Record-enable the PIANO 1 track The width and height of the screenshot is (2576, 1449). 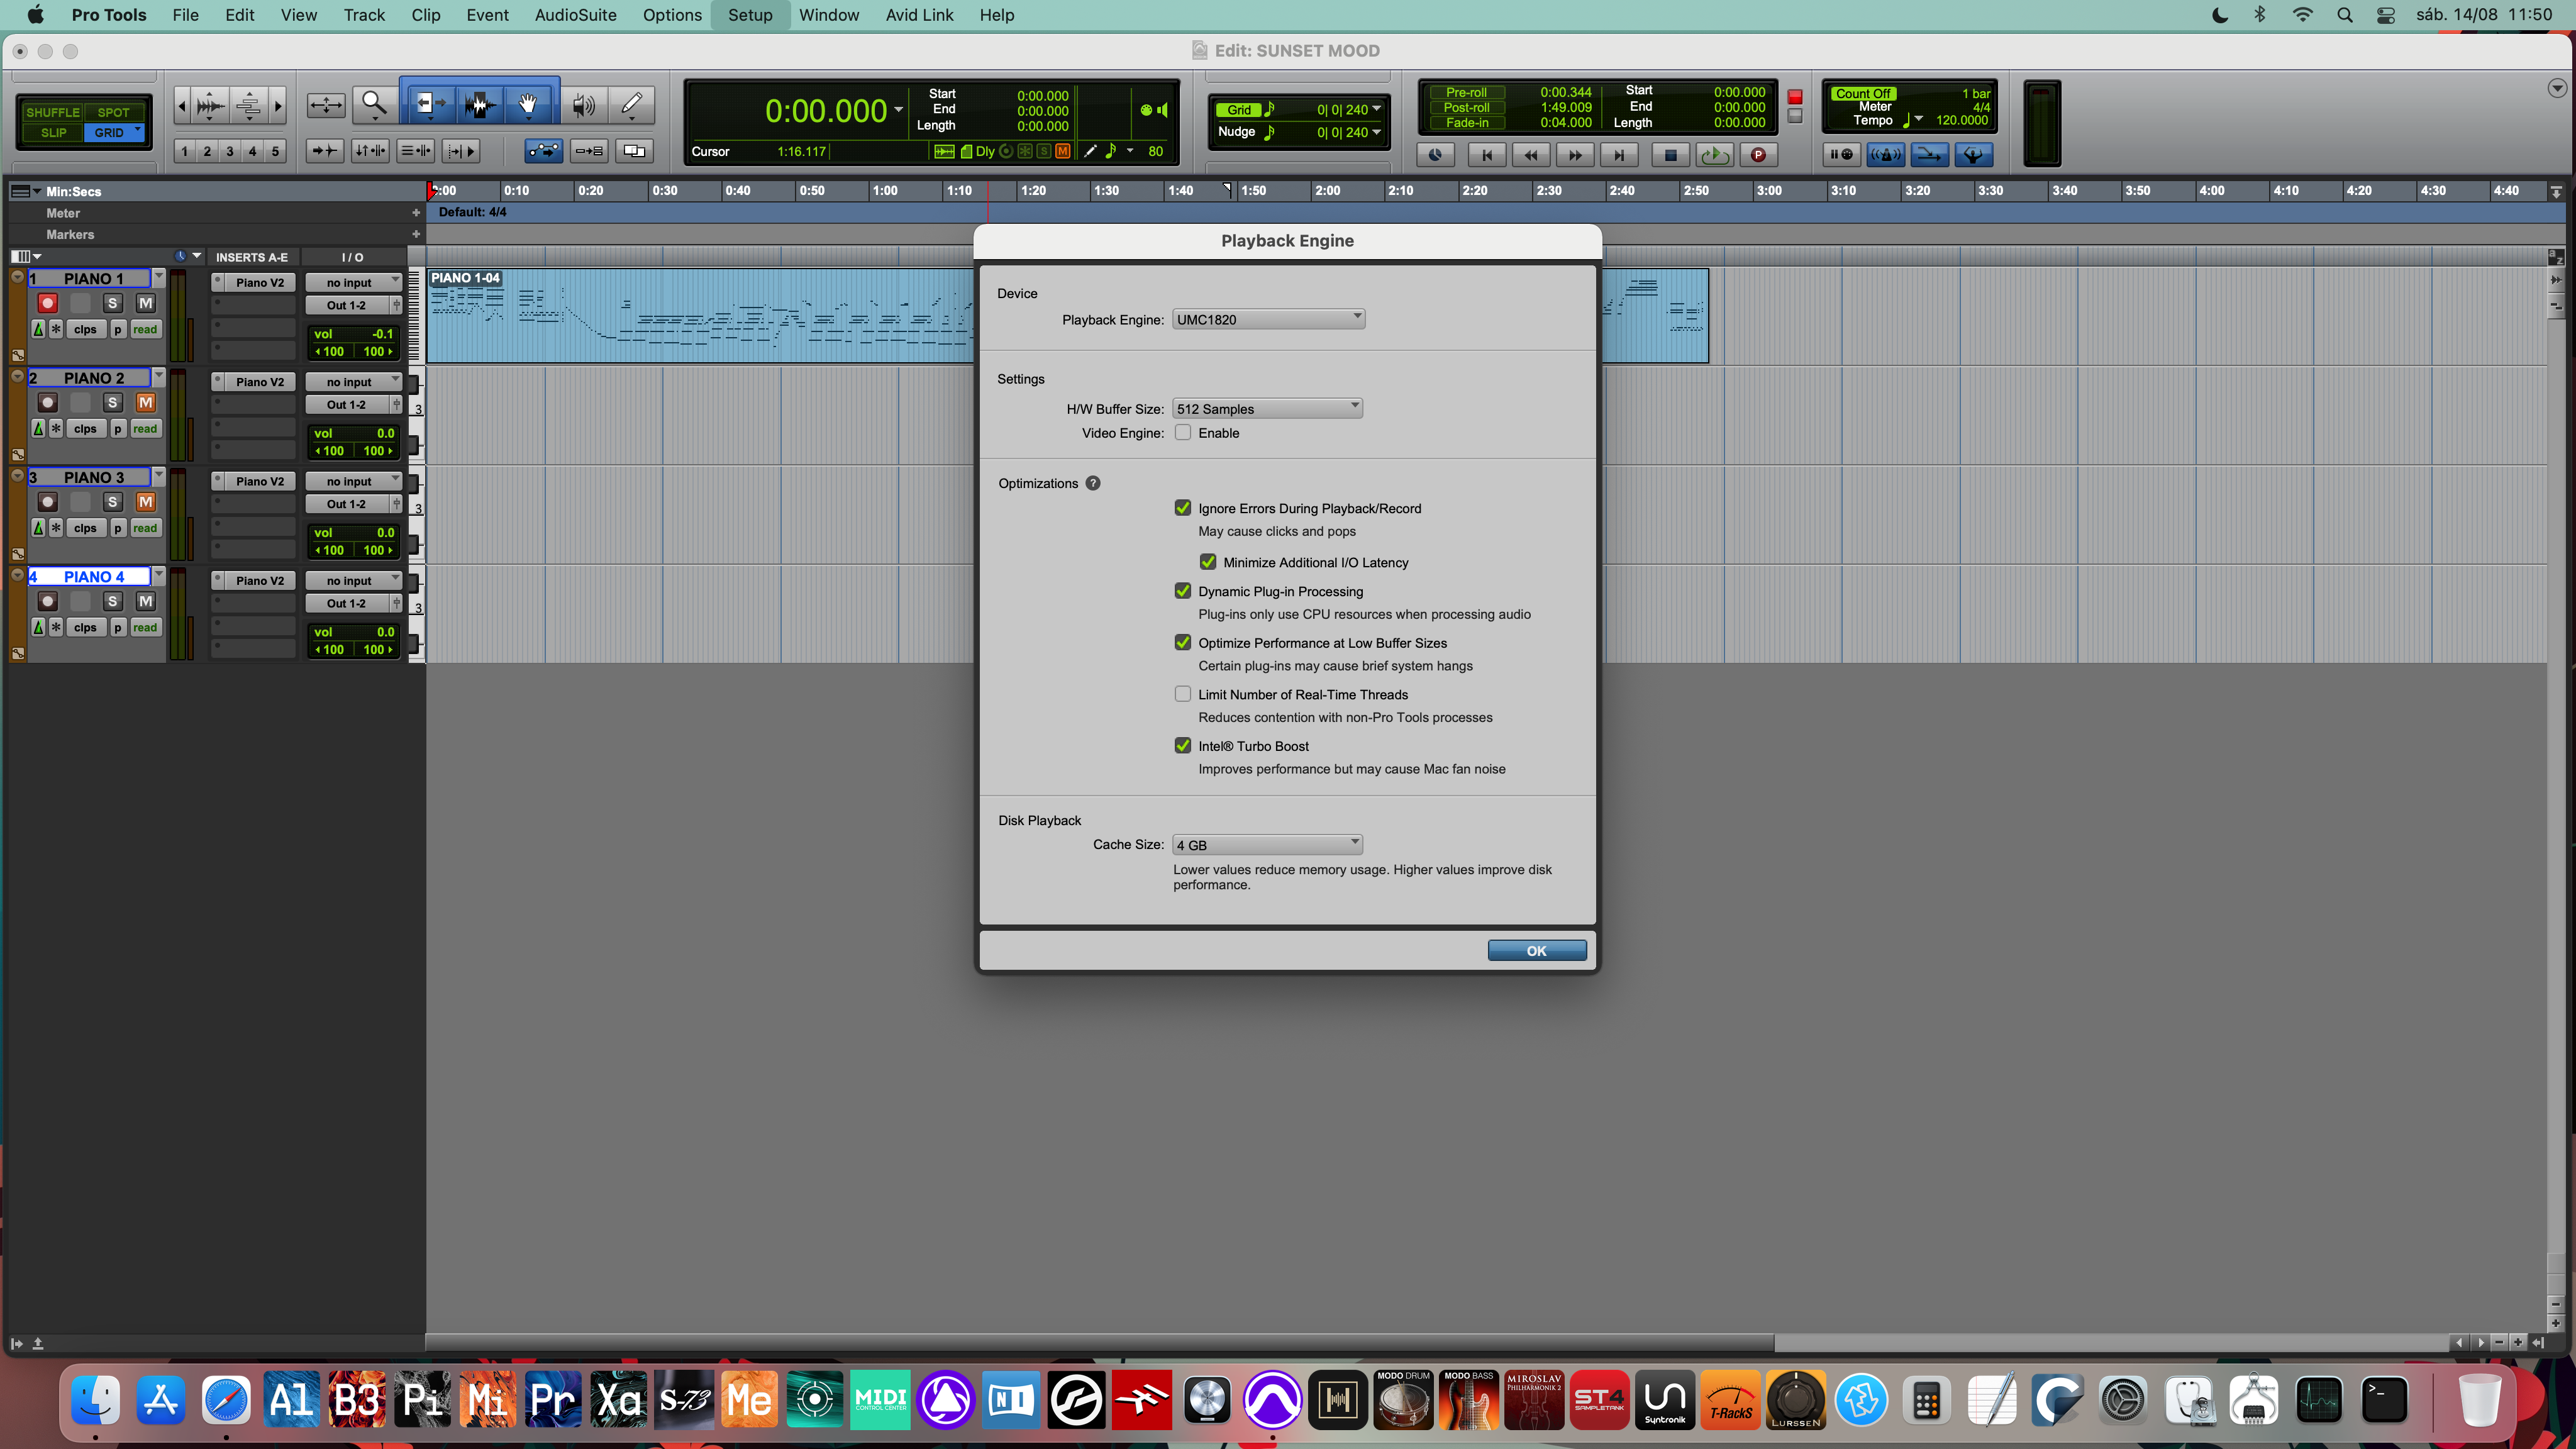pyautogui.click(x=47, y=303)
